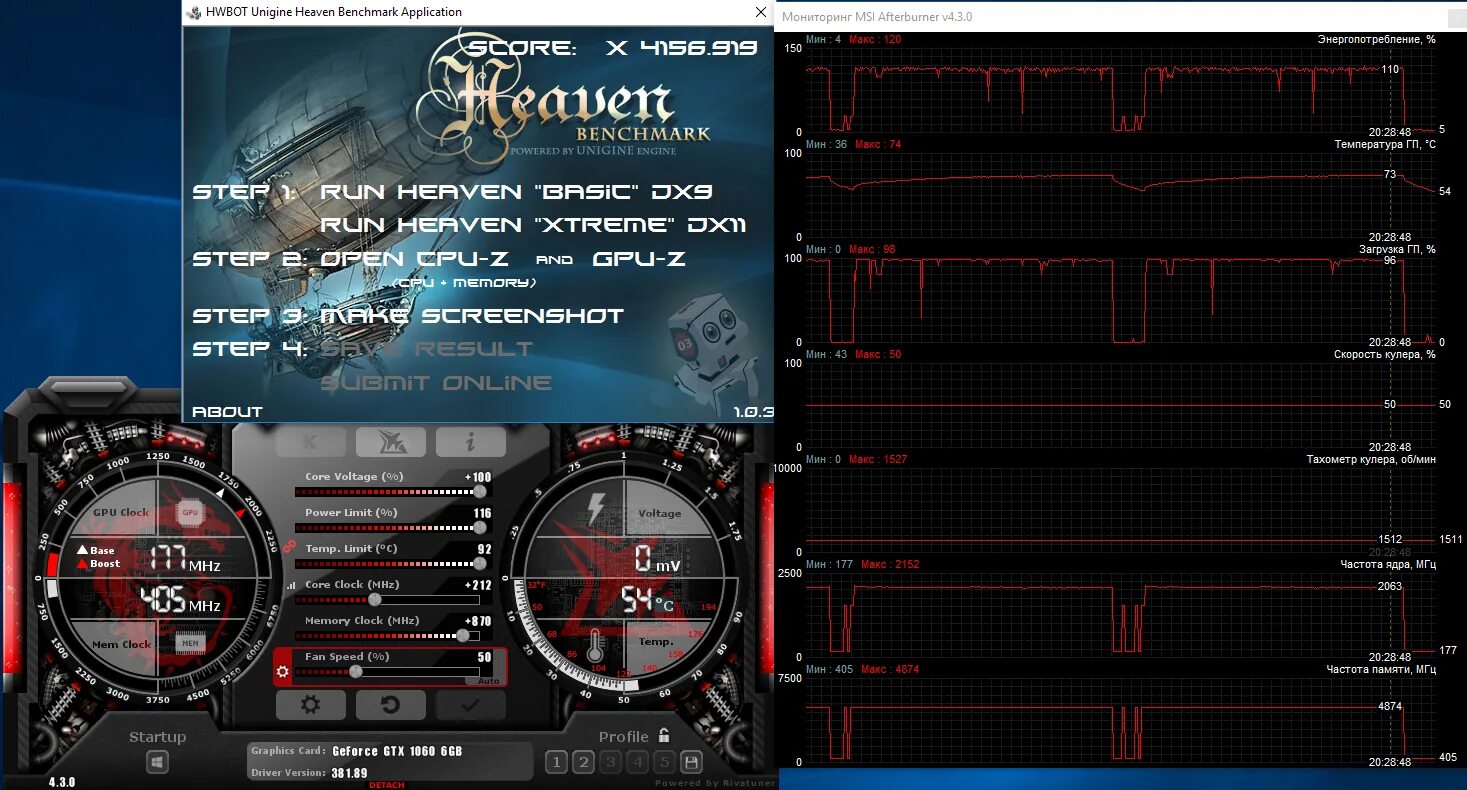Enable Startup with the Windows toggle button

click(155, 761)
